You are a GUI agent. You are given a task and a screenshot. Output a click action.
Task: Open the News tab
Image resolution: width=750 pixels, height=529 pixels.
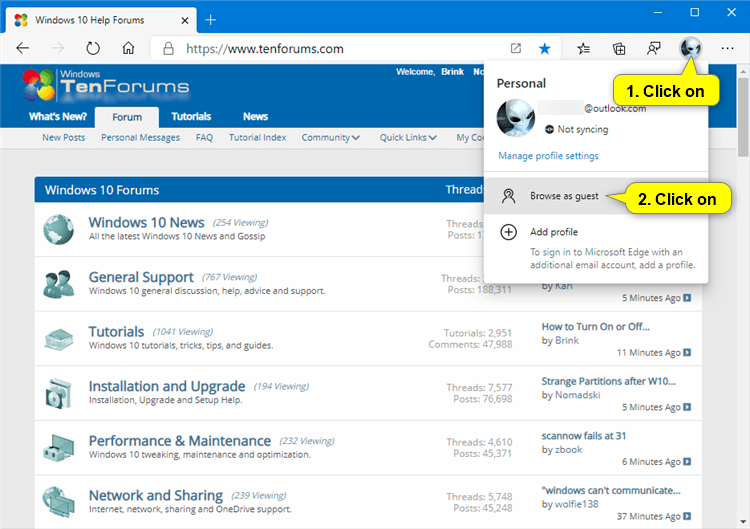(255, 117)
